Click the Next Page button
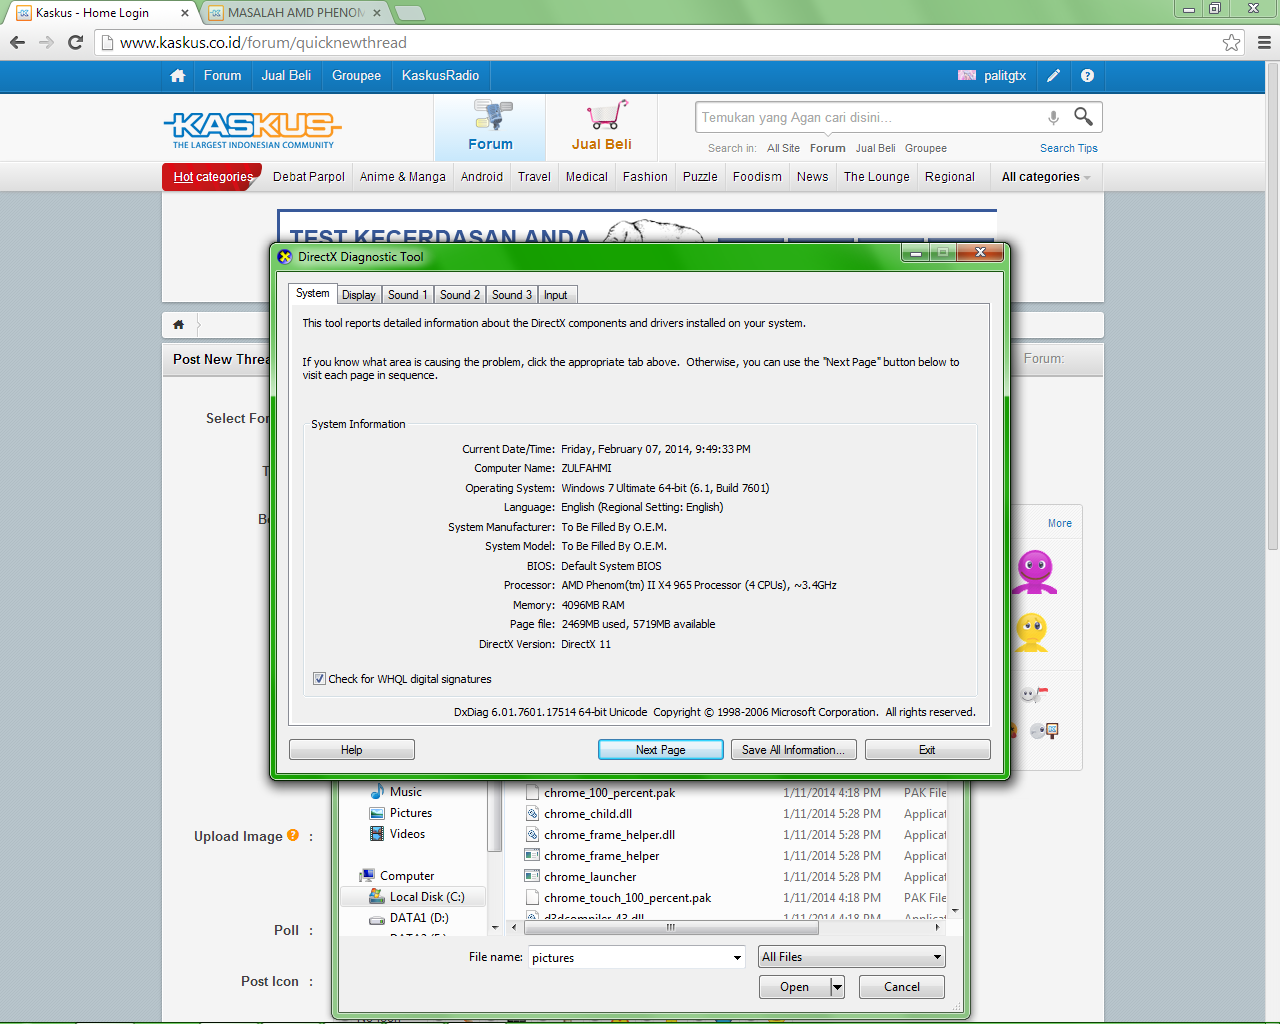 coord(661,750)
